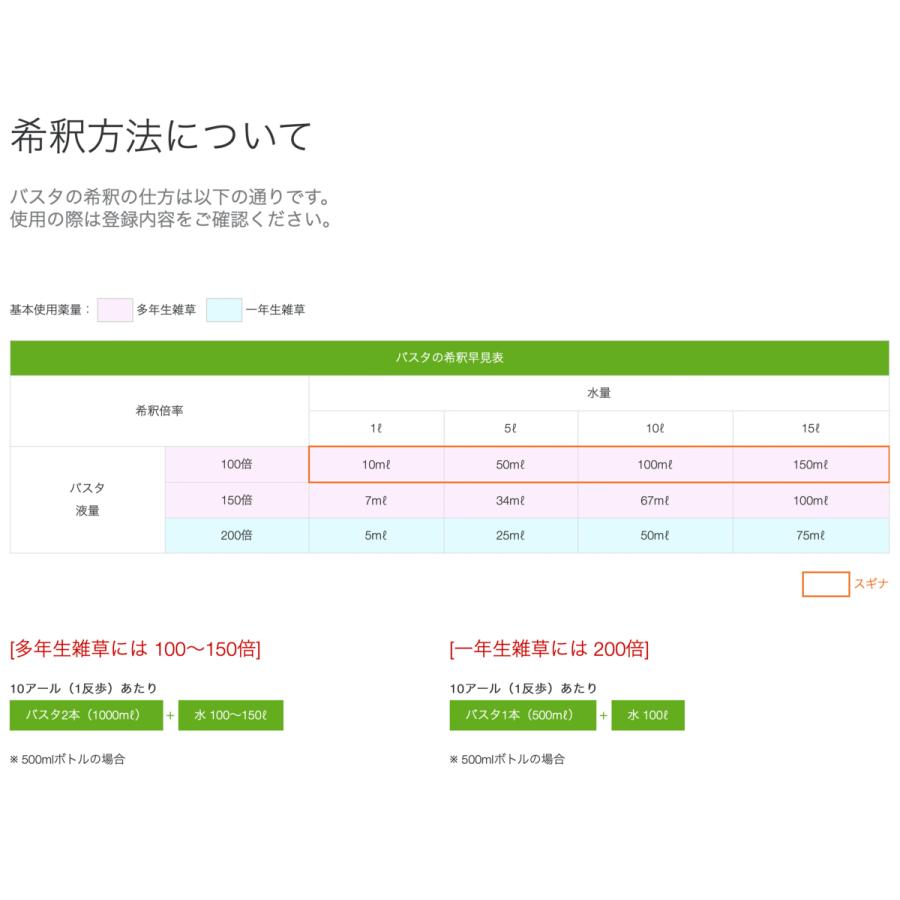Select the 15ℓ water column header
The height and width of the screenshot is (900, 900).
tap(813, 427)
